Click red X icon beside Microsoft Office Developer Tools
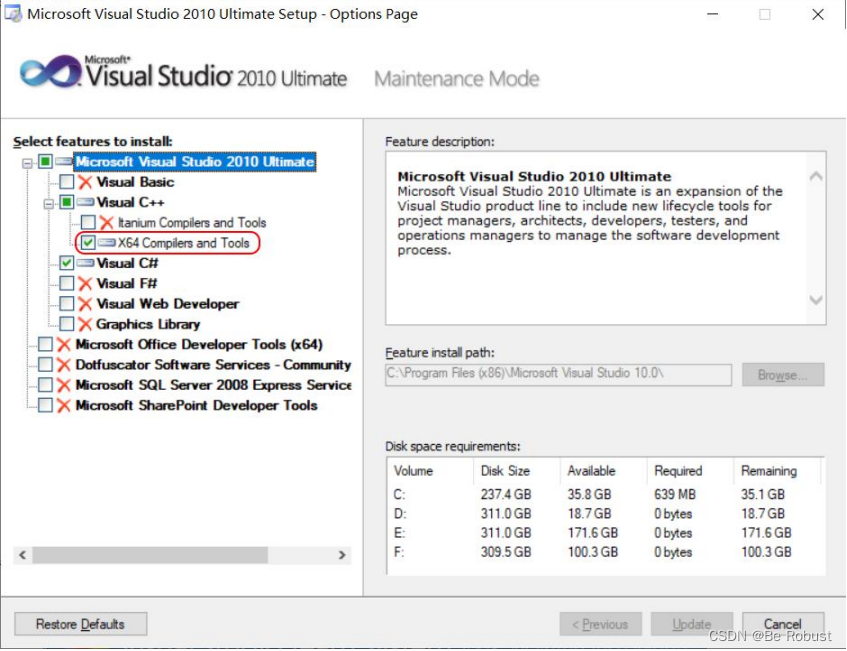 [64, 344]
